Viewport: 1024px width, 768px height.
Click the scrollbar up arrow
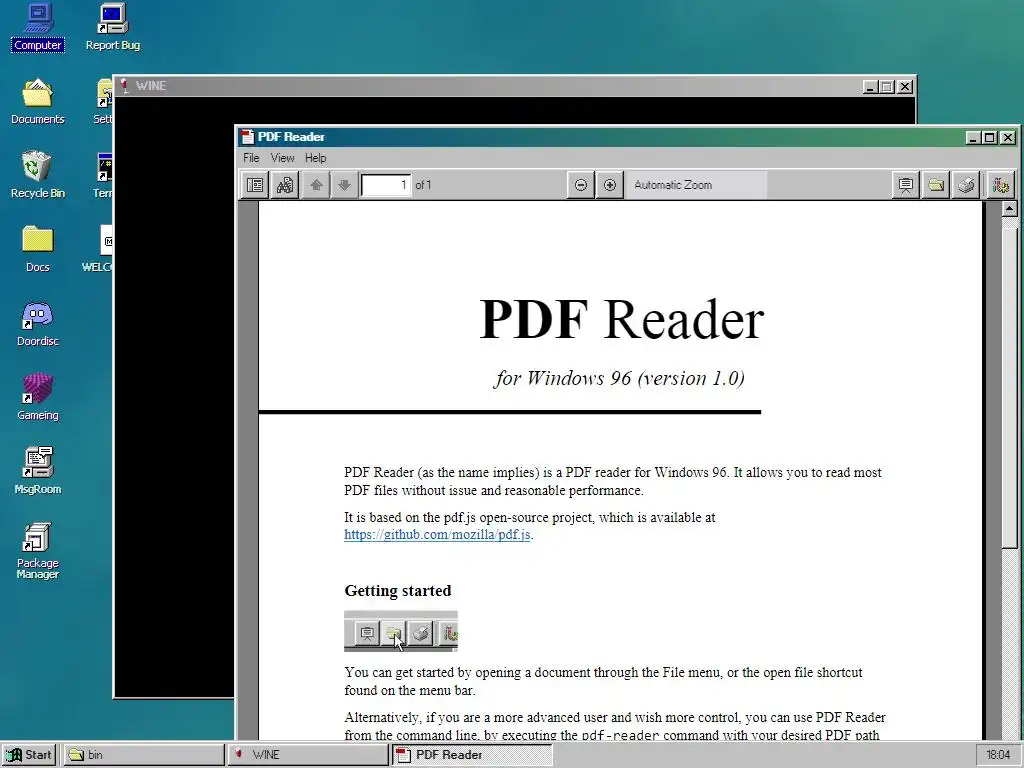[1010, 209]
